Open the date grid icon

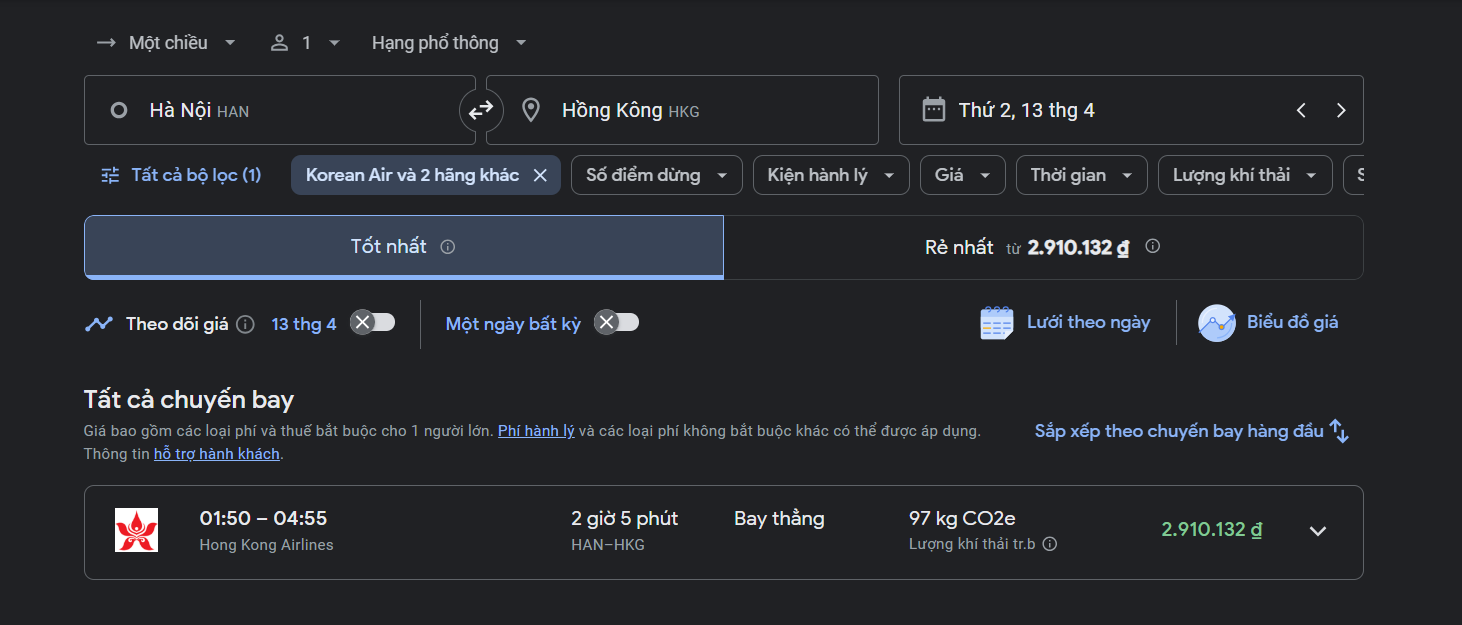pyautogui.click(x=997, y=323)
